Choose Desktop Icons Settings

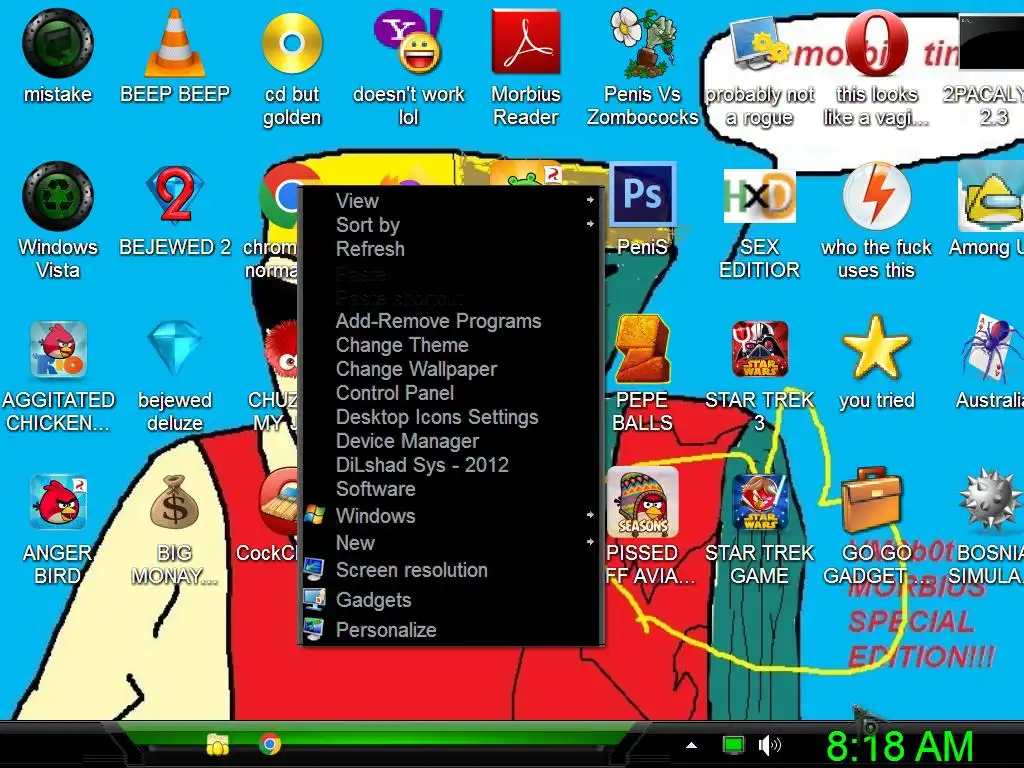click(451, 417)
